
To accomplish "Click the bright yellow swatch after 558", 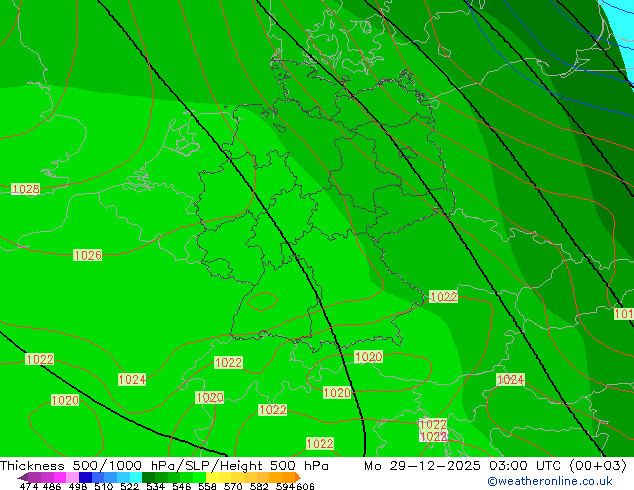I will point(212,477).
